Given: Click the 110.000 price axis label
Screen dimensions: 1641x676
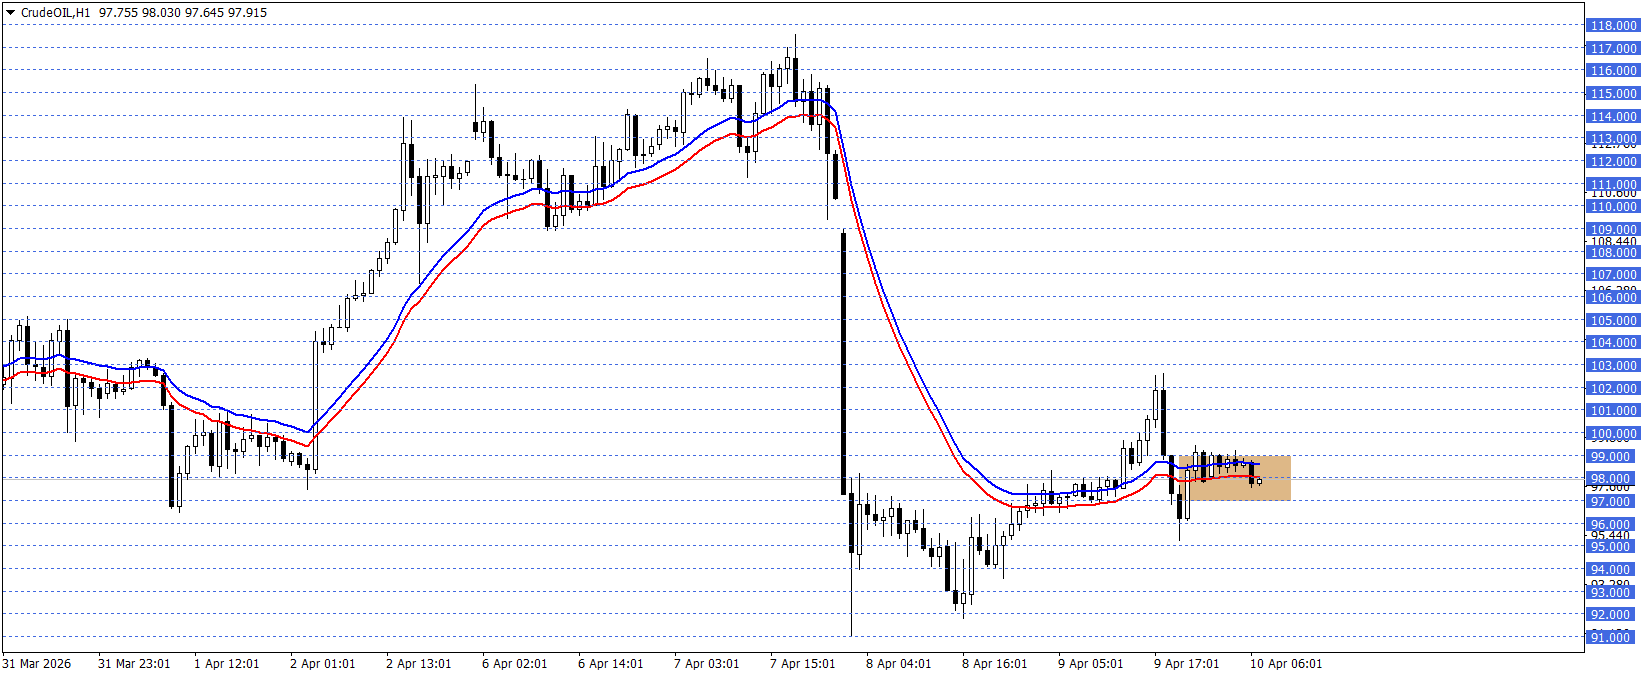Looking at the screenshot, I should pyautogui.click(x=1613, y=206).
